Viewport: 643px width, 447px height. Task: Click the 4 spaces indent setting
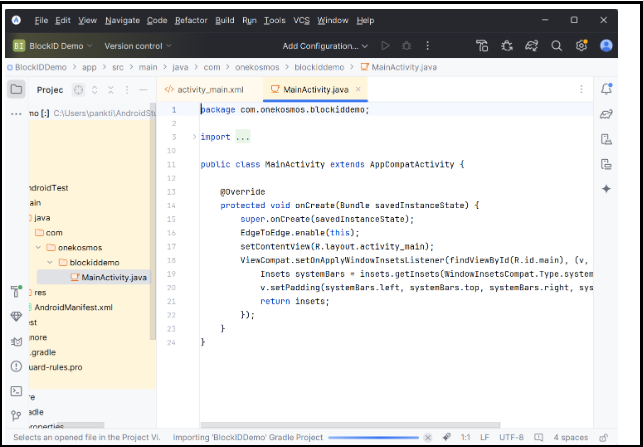click(x=569, y=437)
